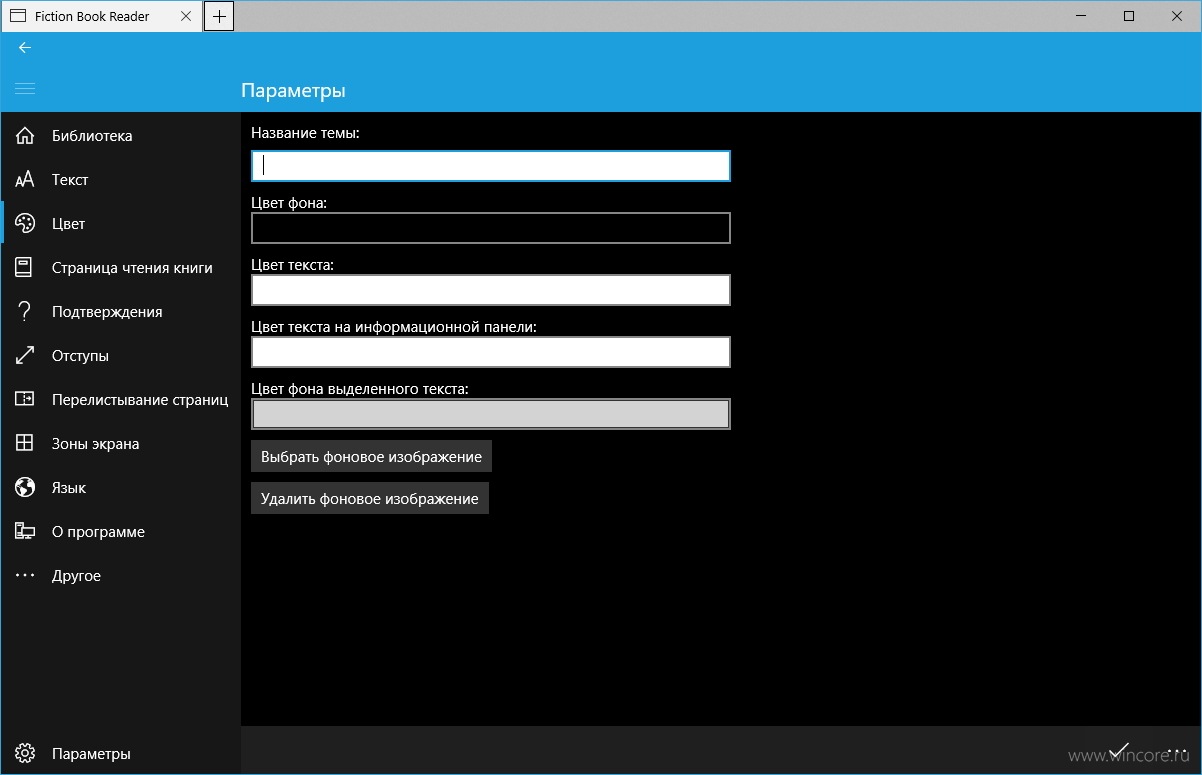This screenshot has height=775, width=1202.
Task: Open Подтверждения settings
Action: tap(120, 312)
